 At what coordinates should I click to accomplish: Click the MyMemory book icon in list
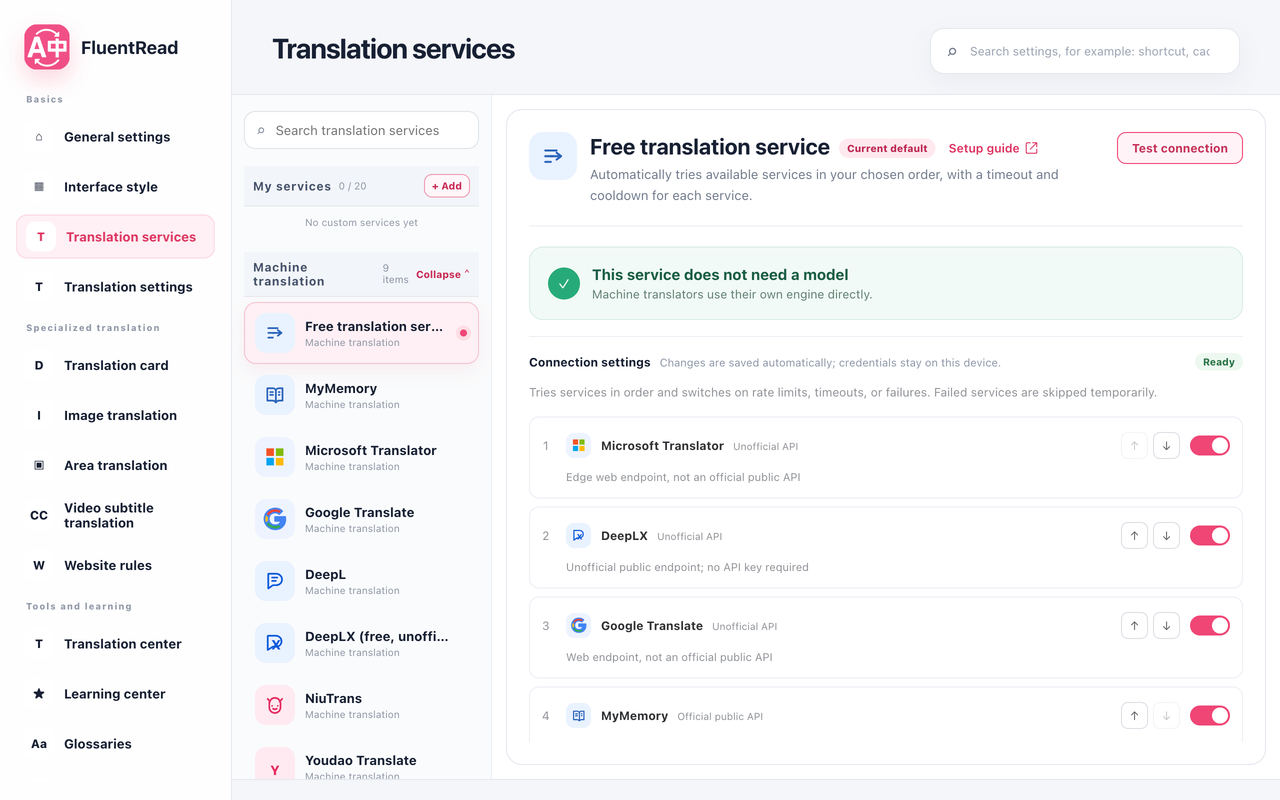tap(275, 395)
